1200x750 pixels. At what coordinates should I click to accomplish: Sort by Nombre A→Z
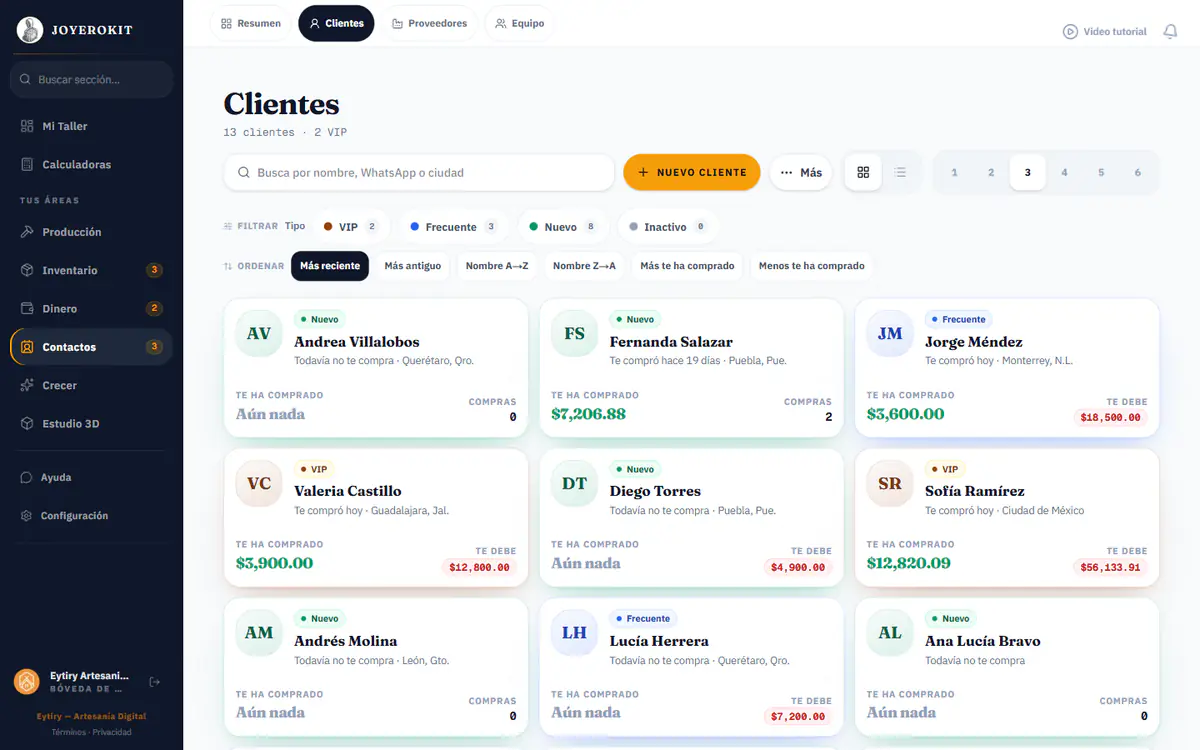(x=497, y=266)
